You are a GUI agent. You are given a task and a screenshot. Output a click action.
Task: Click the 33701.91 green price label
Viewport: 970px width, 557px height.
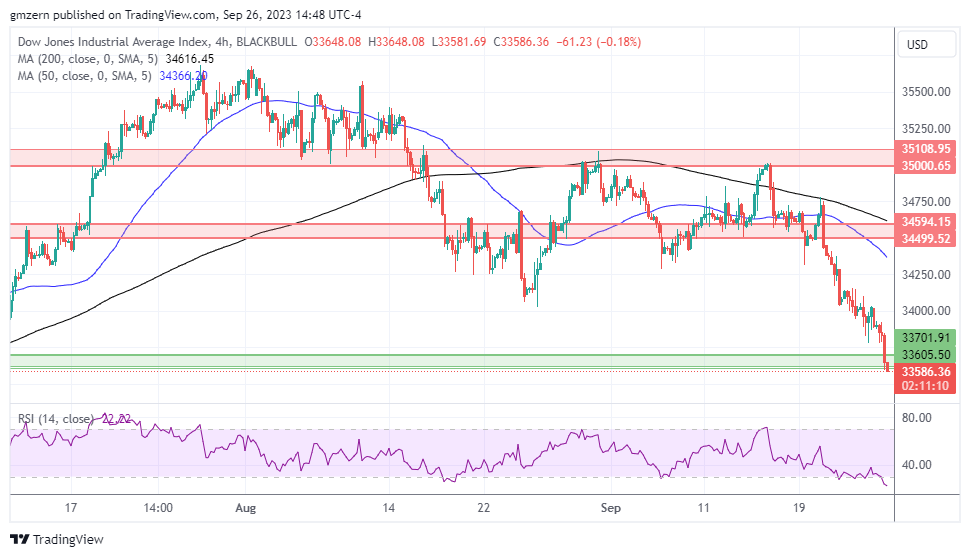925,337
